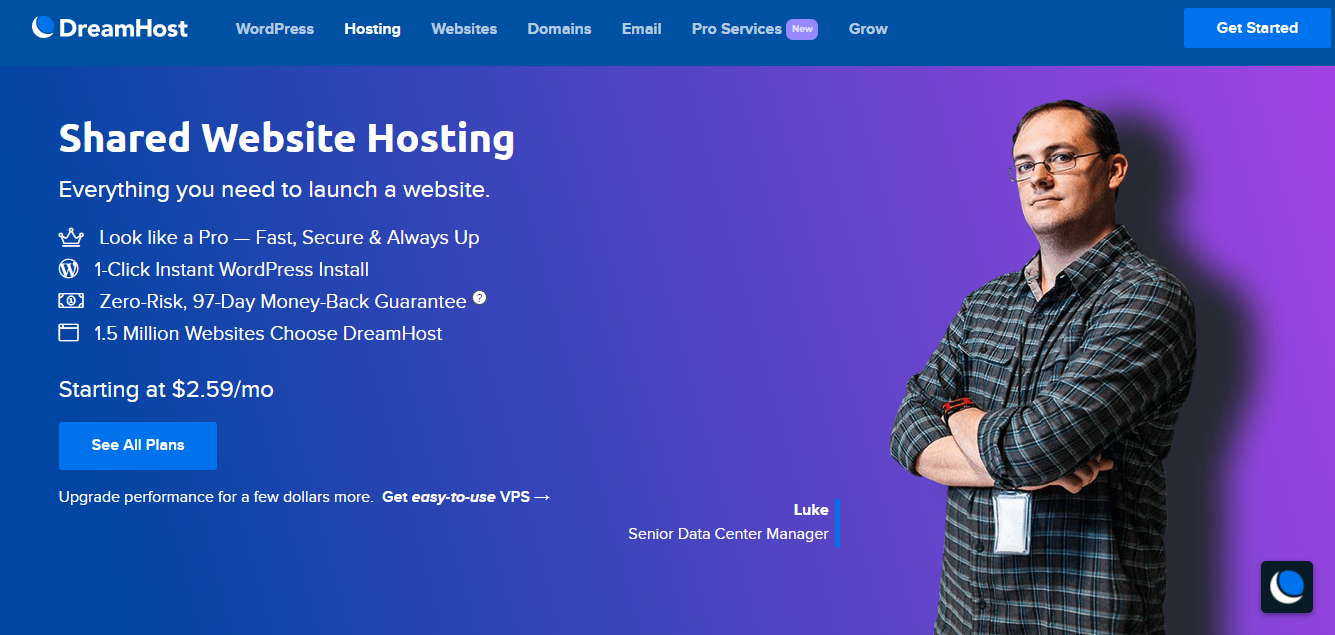This screenshot has width=1335, height=635.
Task: Click the Upgrade performance for a few dollars text
Action: pos(216,497)
